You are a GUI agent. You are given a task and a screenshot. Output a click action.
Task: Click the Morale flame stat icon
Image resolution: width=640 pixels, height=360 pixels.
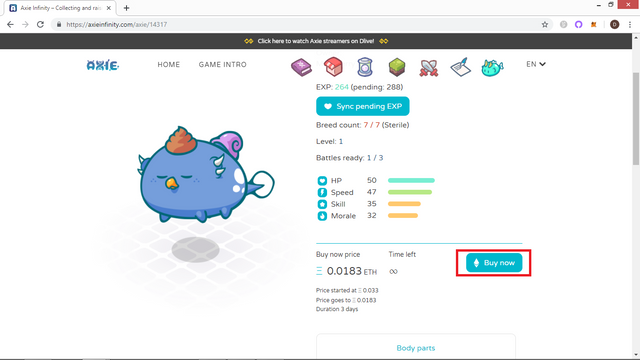point(322,216)
